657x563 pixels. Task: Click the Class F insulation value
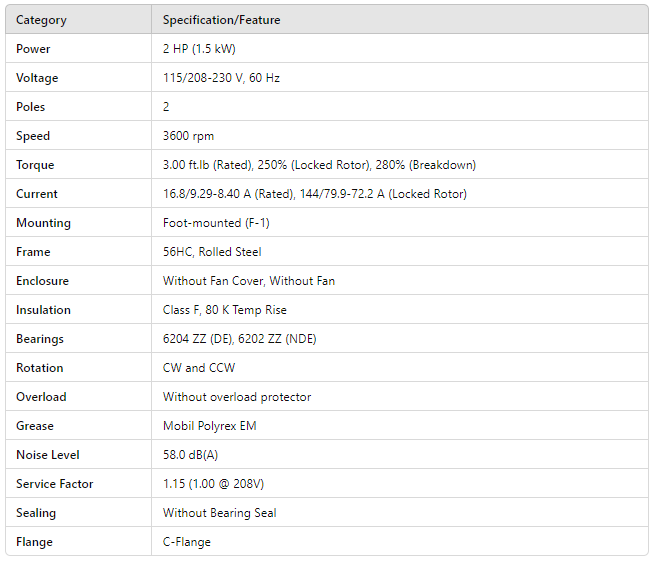(x=224, y=310)
